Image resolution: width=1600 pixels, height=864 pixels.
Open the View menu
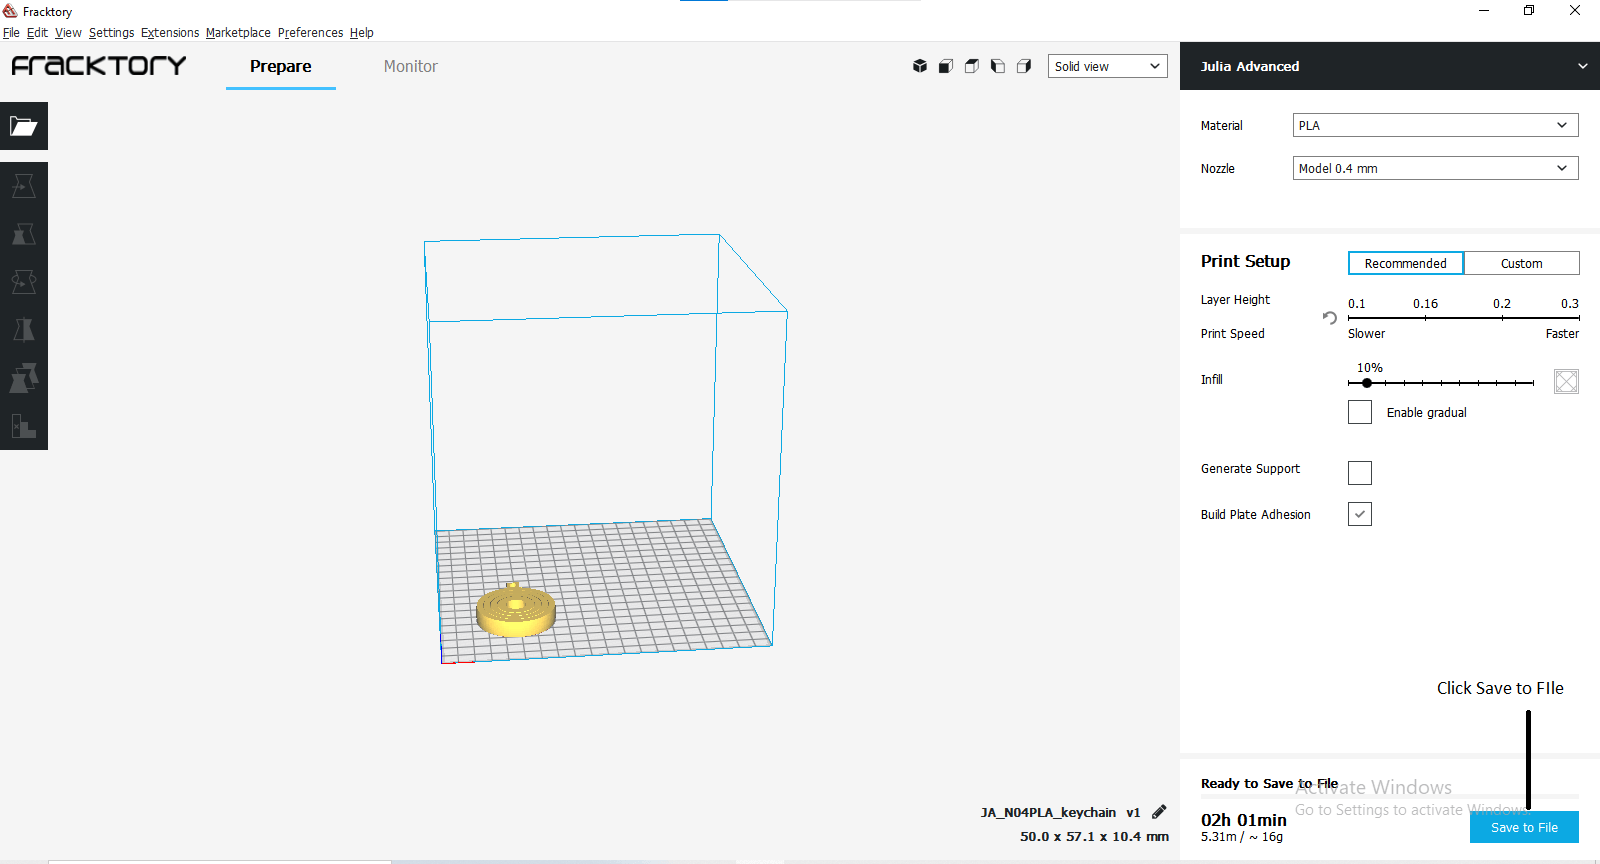click(x=68, y=33)
